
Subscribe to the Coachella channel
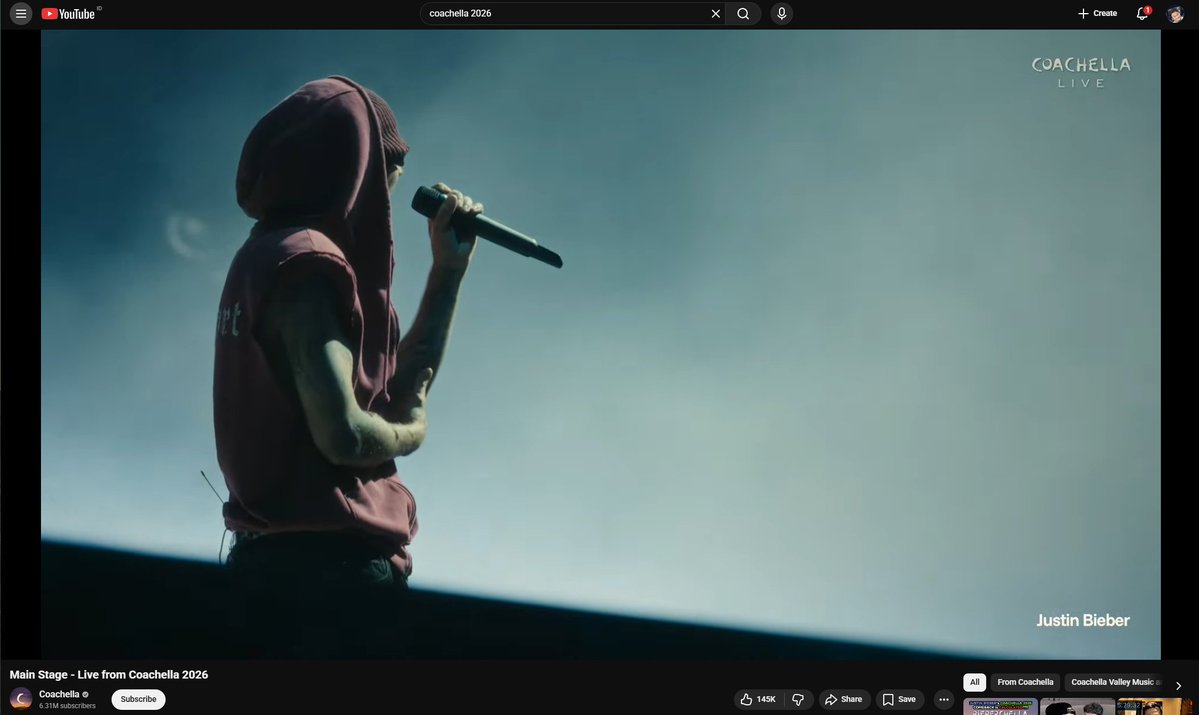pyautogui.click(x=138, y=699)
